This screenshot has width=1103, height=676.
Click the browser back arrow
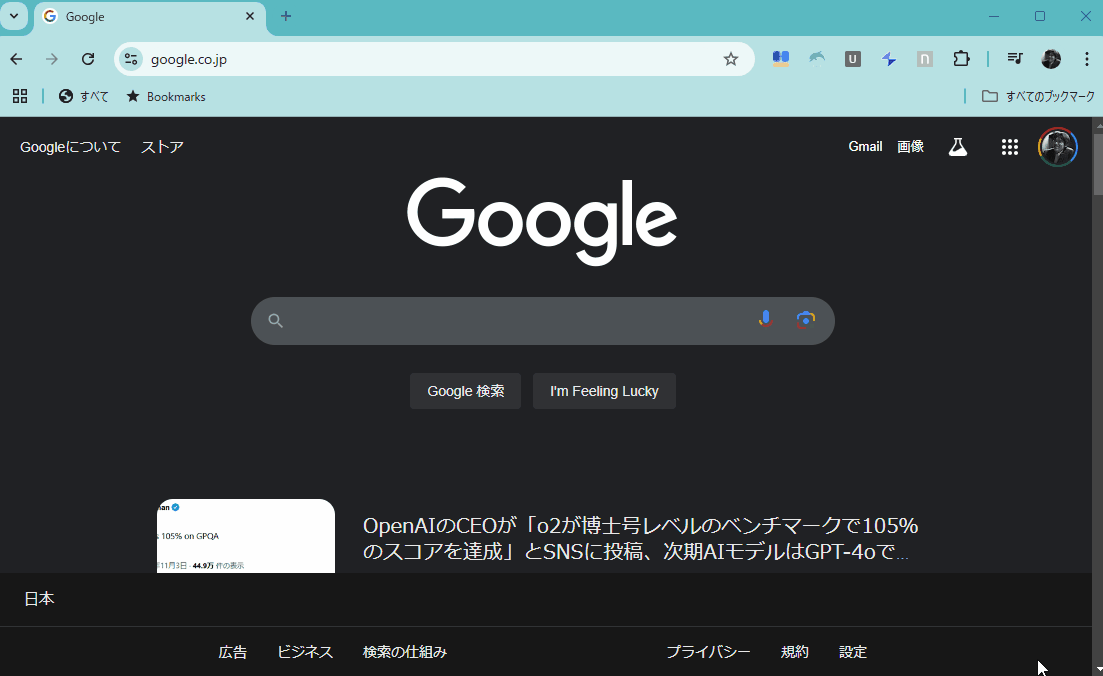pos(16,59)
